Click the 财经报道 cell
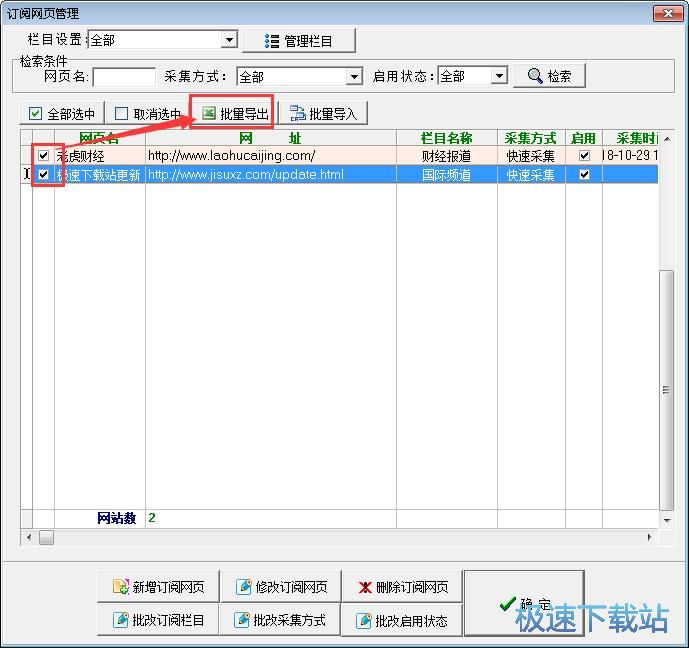 click(x=447, y=156)
